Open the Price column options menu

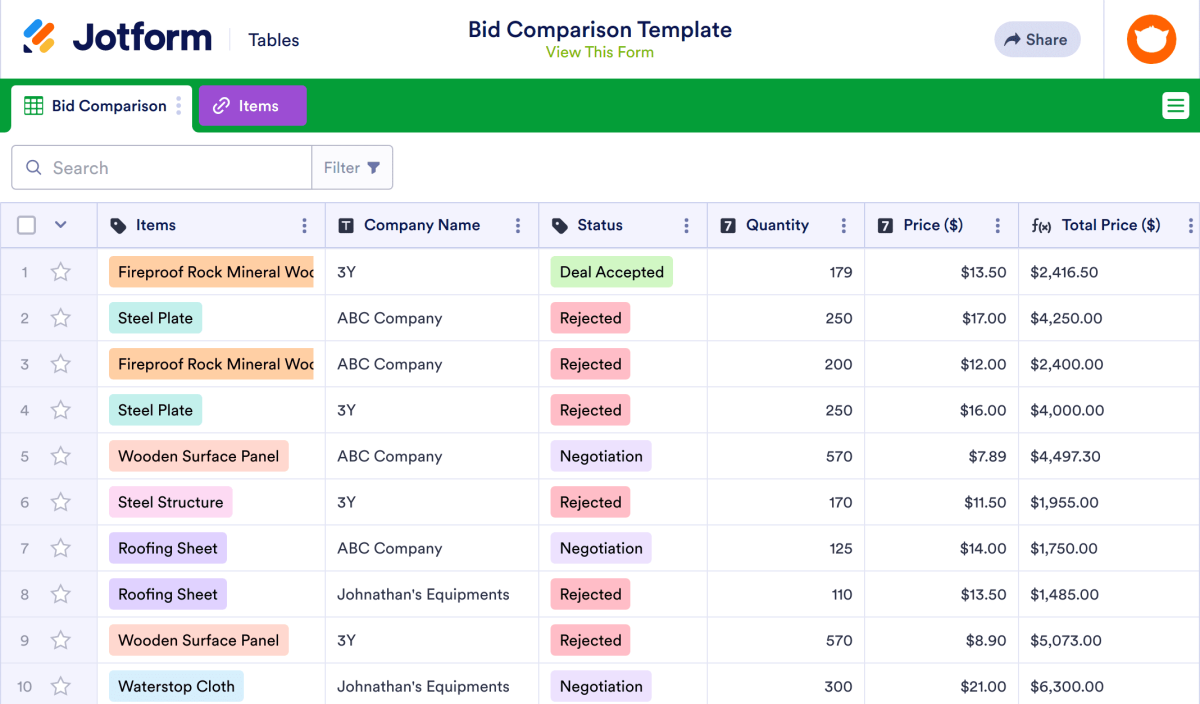[996, 225]
